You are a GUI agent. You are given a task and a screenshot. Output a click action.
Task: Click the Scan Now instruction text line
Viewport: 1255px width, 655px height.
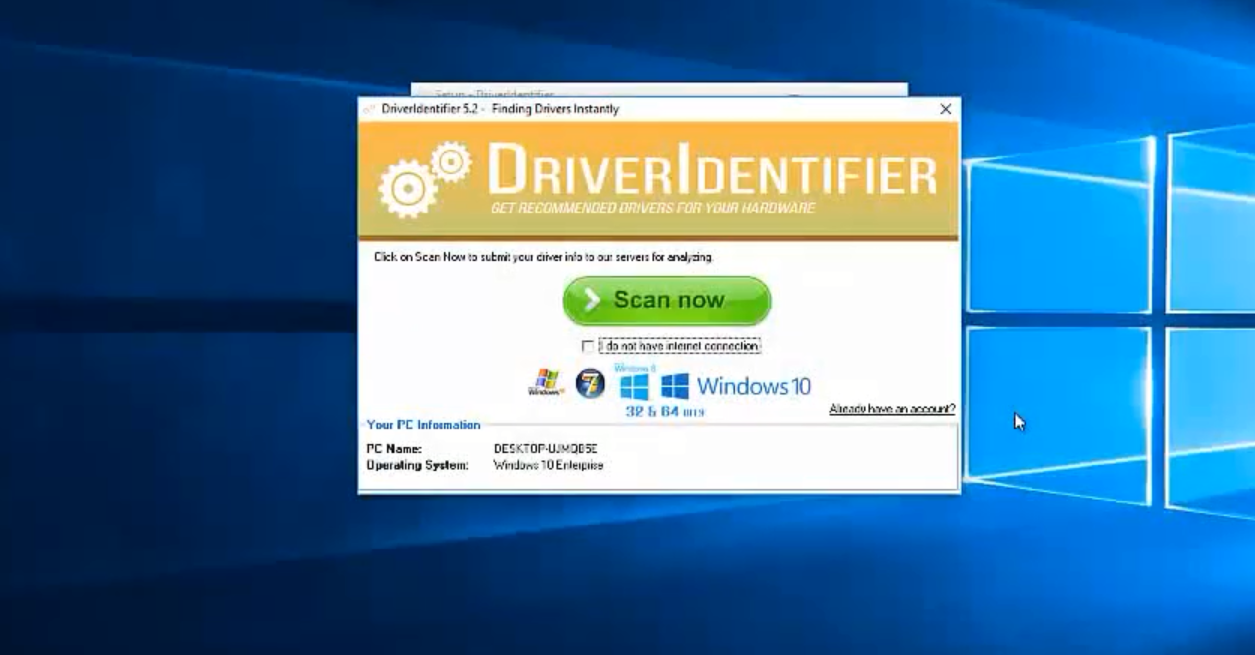point(543,257)
